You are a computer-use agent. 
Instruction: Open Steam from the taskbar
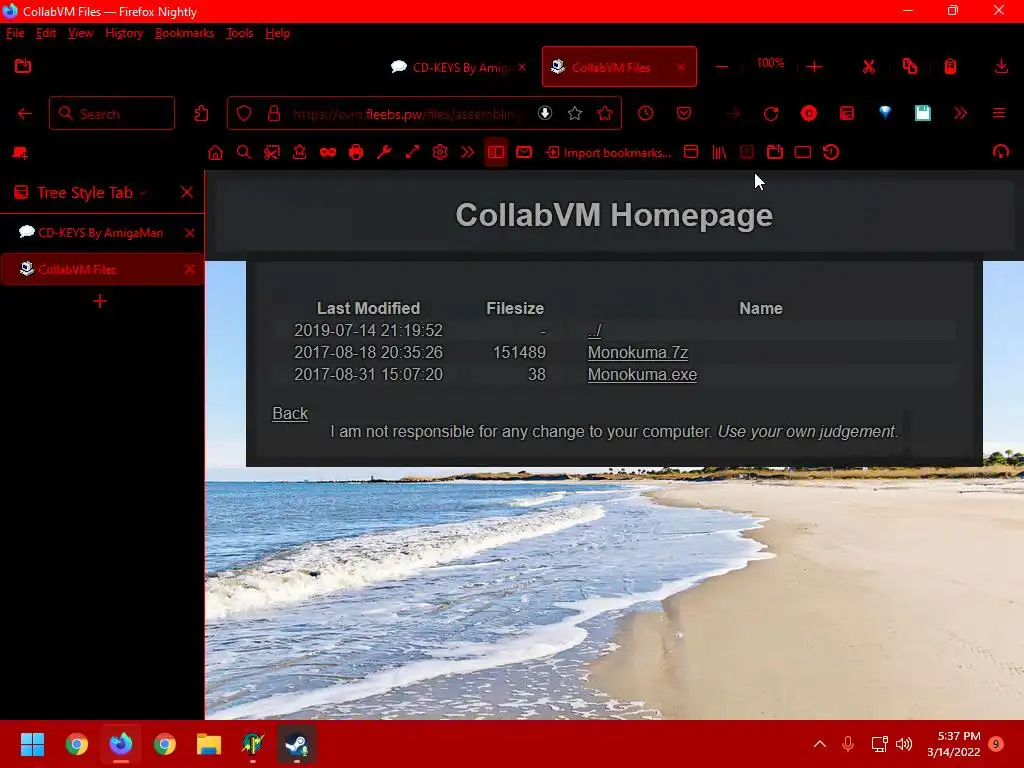[x=297, y=744]
